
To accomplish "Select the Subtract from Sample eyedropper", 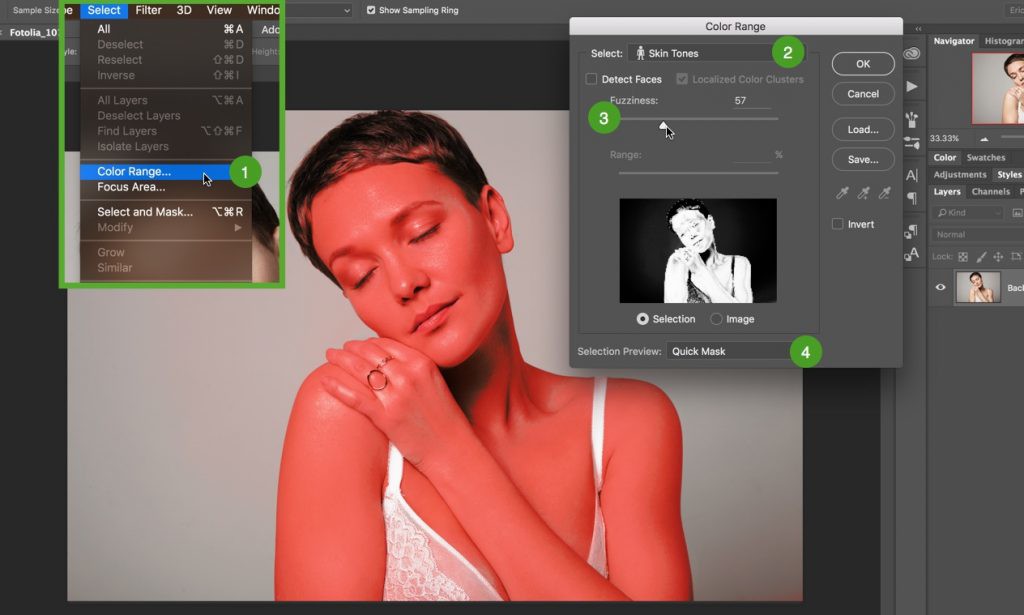I will pos(884,193).
